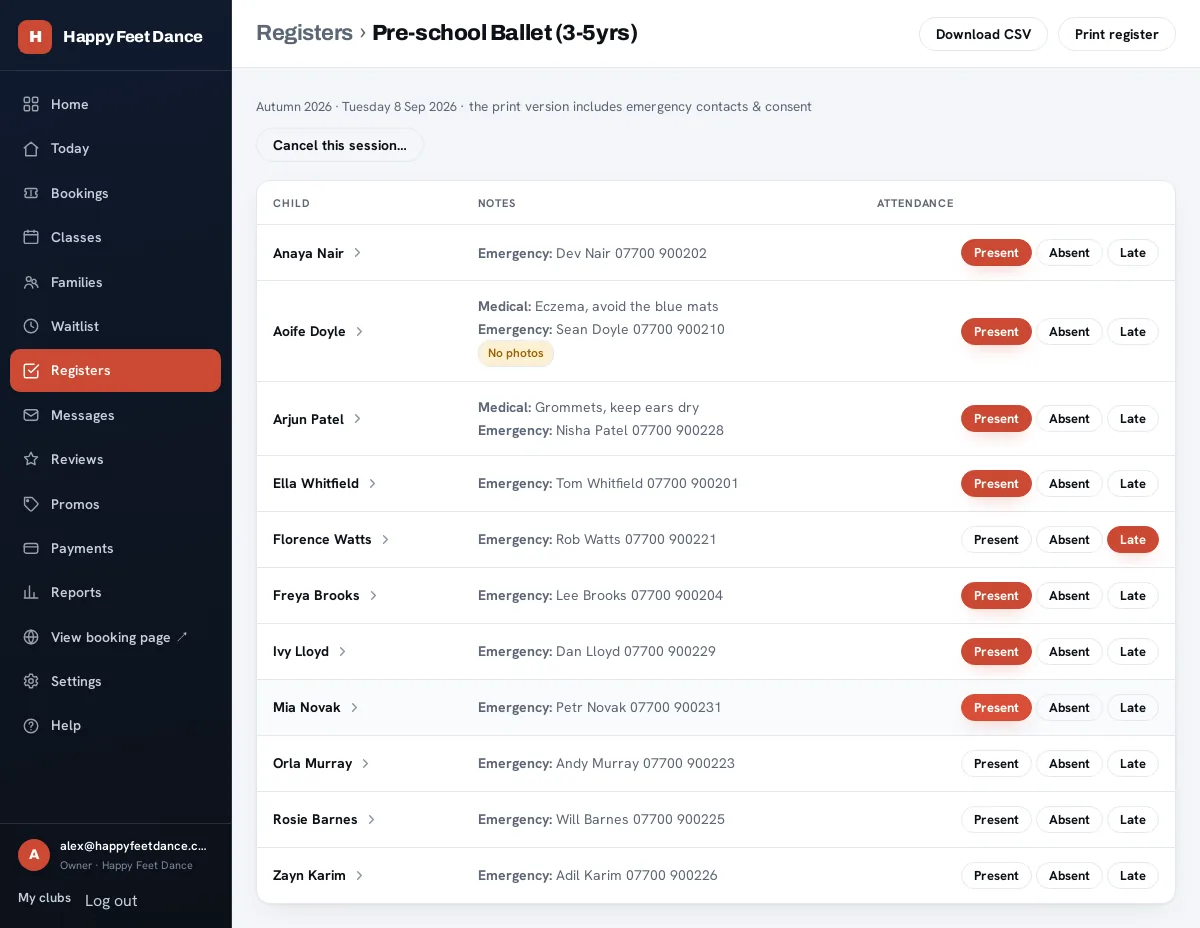The width and height of the screenshot is (1200, 928).
Task: Click the Settings gear icon in sidebar
Action: pyautogui.click(x=31, y=681)
